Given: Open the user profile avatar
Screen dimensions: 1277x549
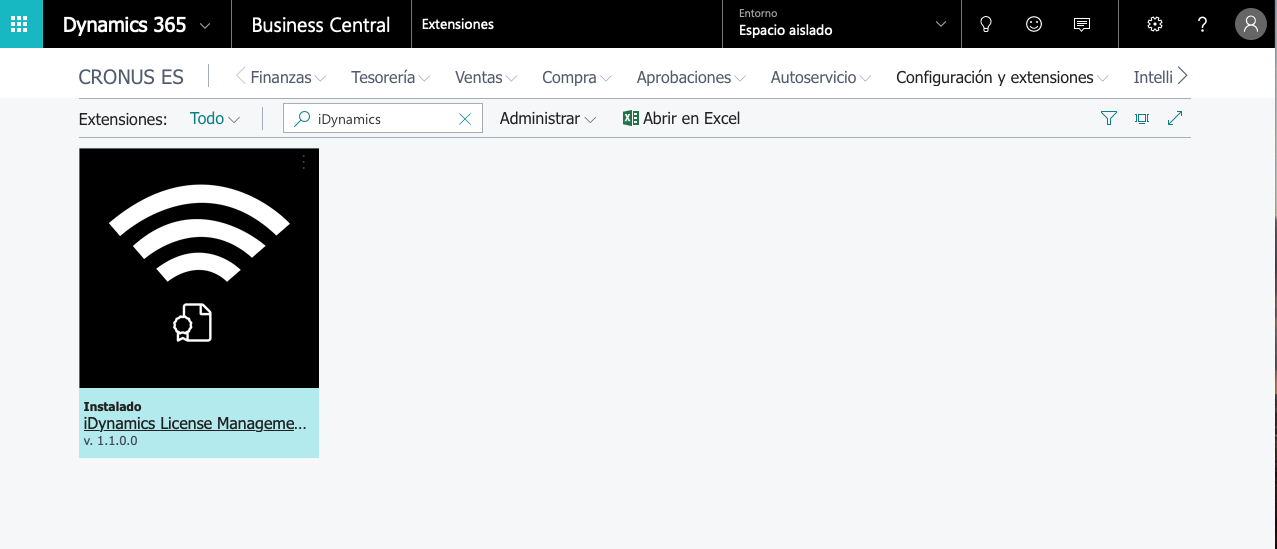Looking at the screenshot, I should click(x=1251, y=24).
